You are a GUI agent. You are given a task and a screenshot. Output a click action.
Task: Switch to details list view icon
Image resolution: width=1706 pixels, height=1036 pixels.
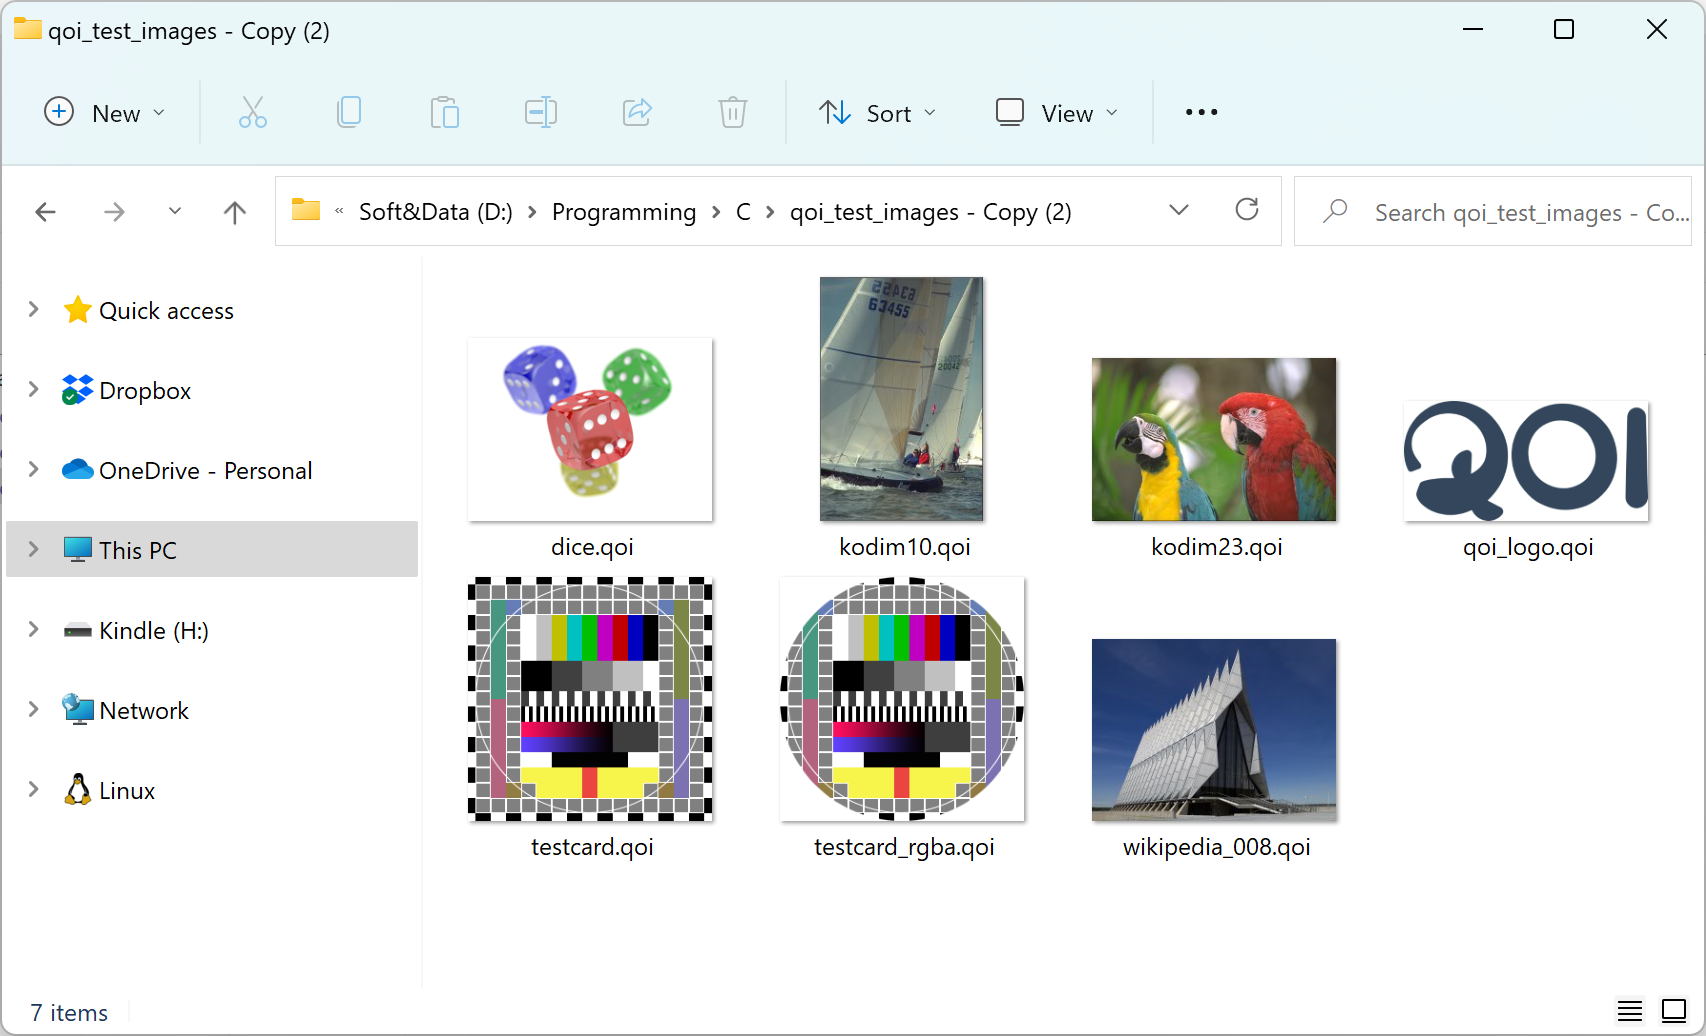pos(1630,1011)
